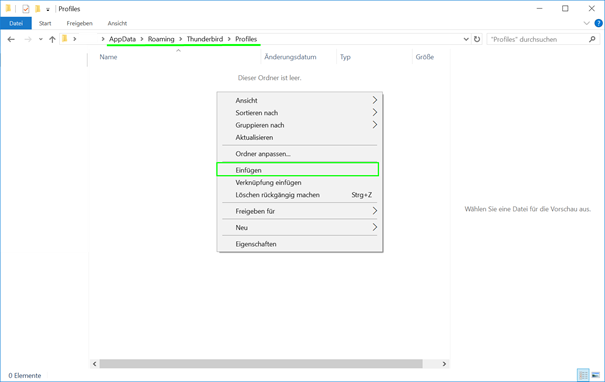
Task: Click Roaming in the address path
Action: [161, 39]
